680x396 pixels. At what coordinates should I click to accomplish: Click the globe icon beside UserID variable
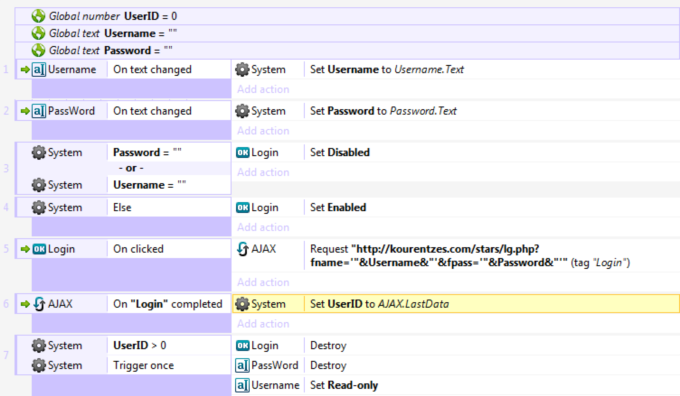click(38, 16)
